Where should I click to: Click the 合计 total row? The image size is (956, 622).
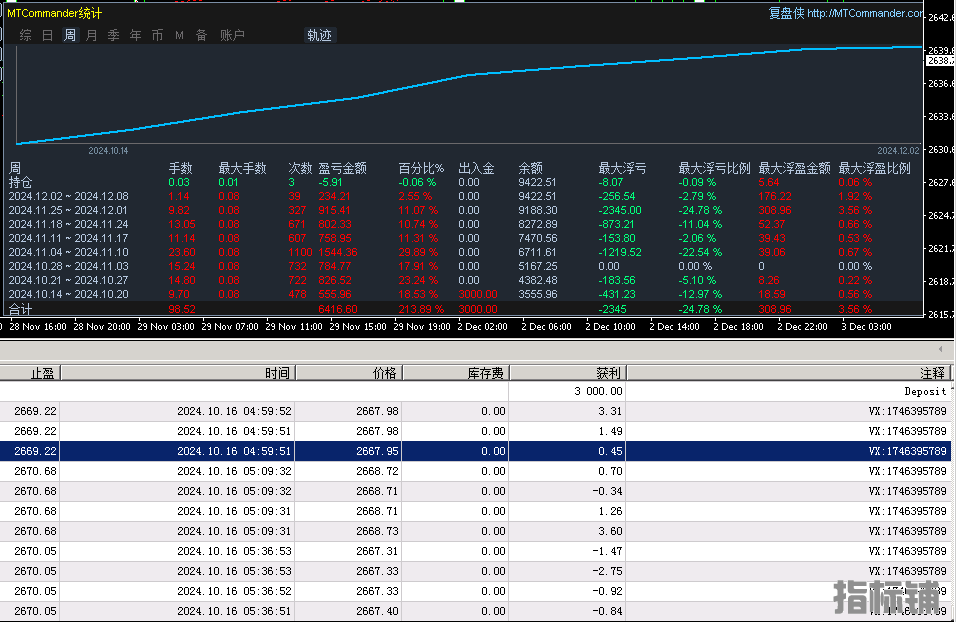click(22, 309)
